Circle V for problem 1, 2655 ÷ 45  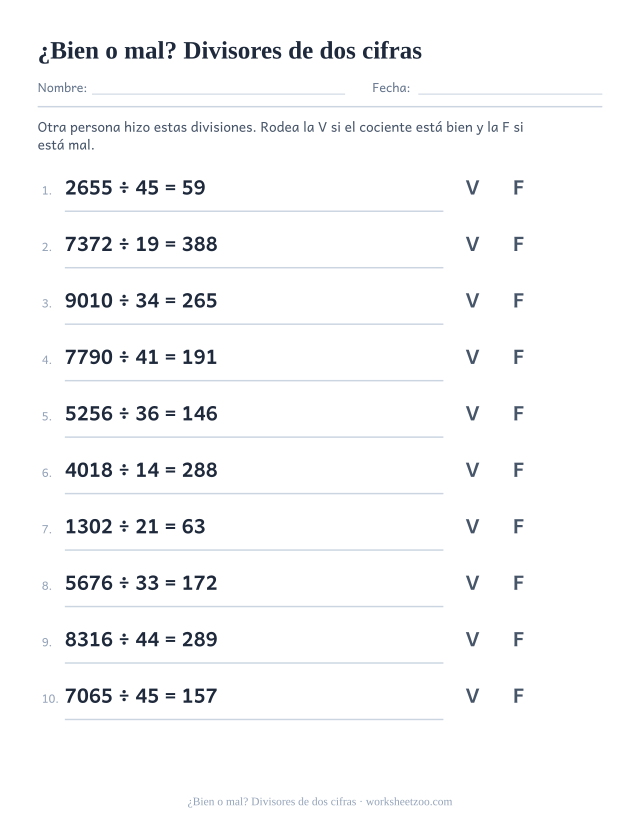click(x=472, y=188)
